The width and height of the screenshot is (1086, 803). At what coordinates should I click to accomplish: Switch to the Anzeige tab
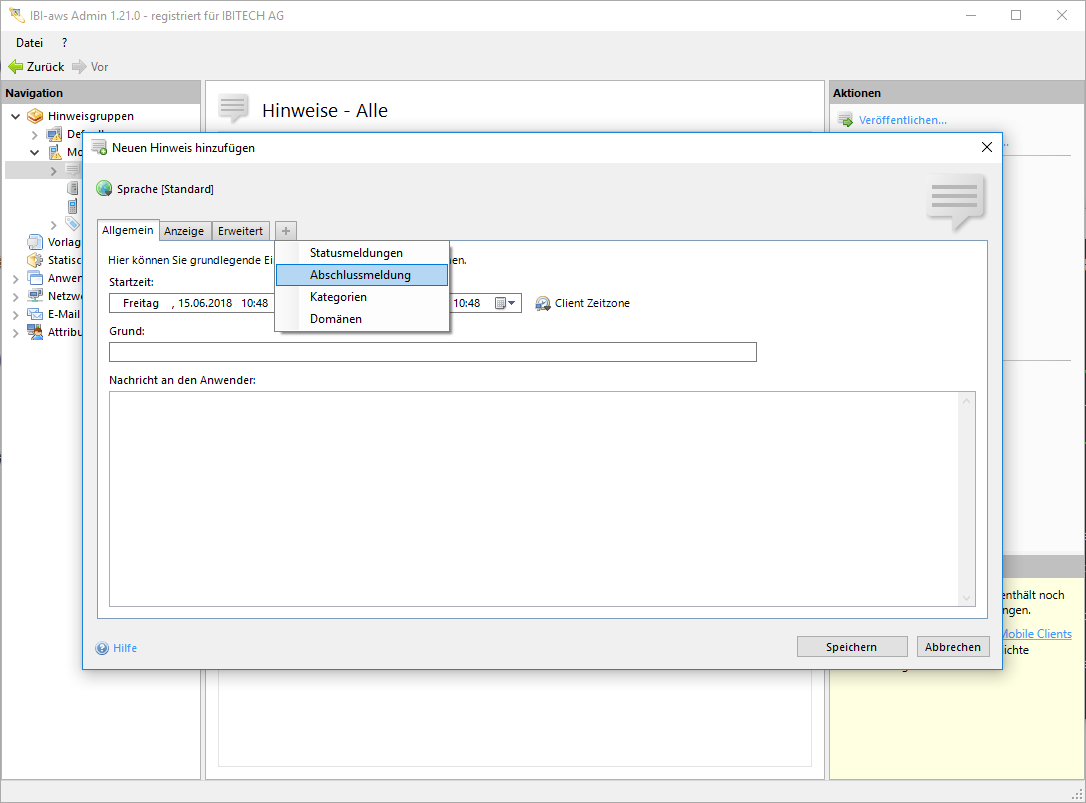click(x=184, y=231)
